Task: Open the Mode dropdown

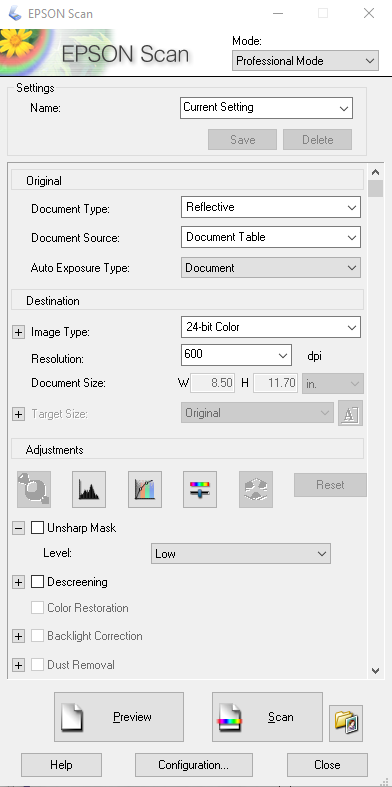Action: click(305, 61)
